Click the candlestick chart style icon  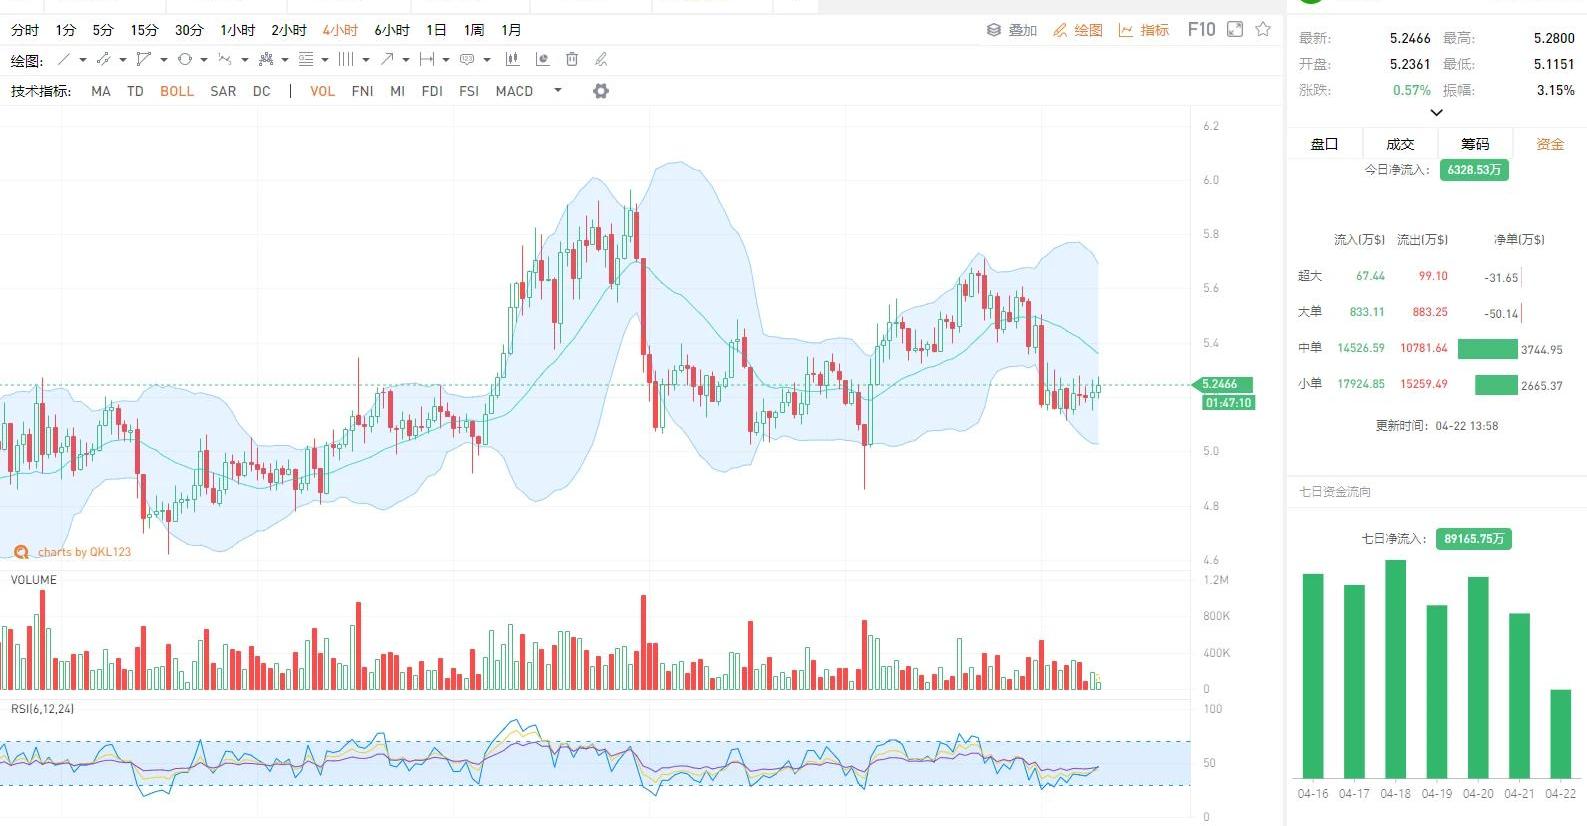[512, 60]
